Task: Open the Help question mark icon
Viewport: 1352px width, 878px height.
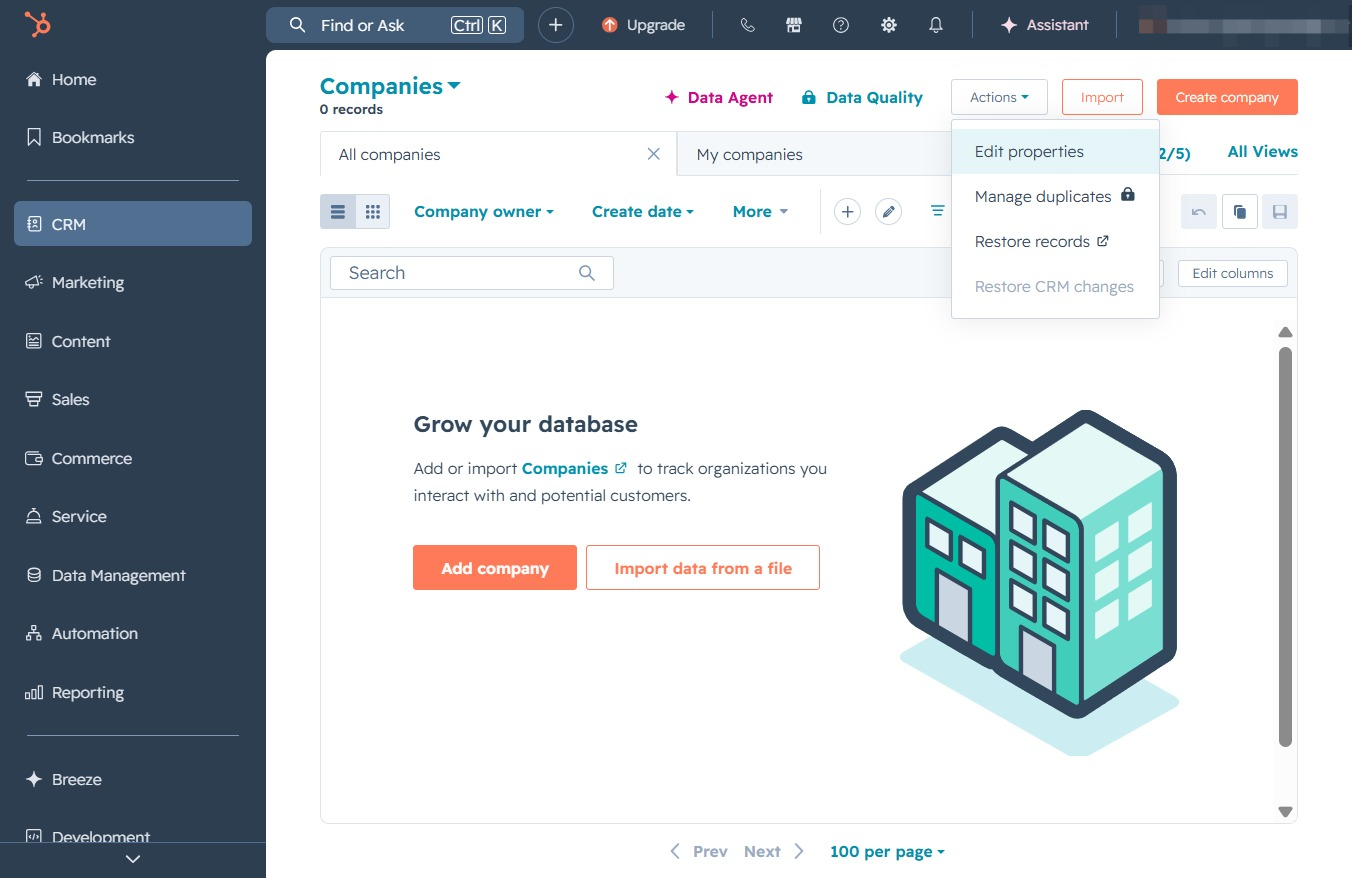Action: pyautogui.click(x=841, y=25)
